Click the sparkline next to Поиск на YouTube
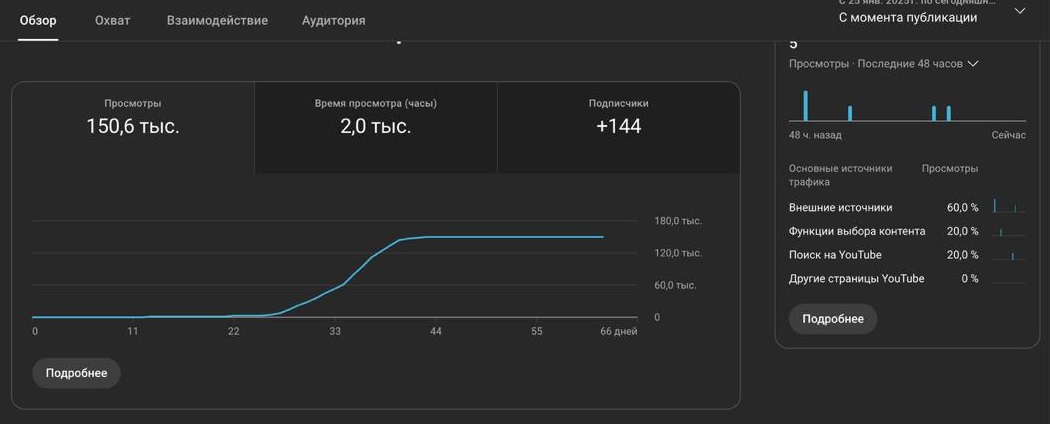Viewport: 1050px width, 424px height. (x=1009, y=255)
